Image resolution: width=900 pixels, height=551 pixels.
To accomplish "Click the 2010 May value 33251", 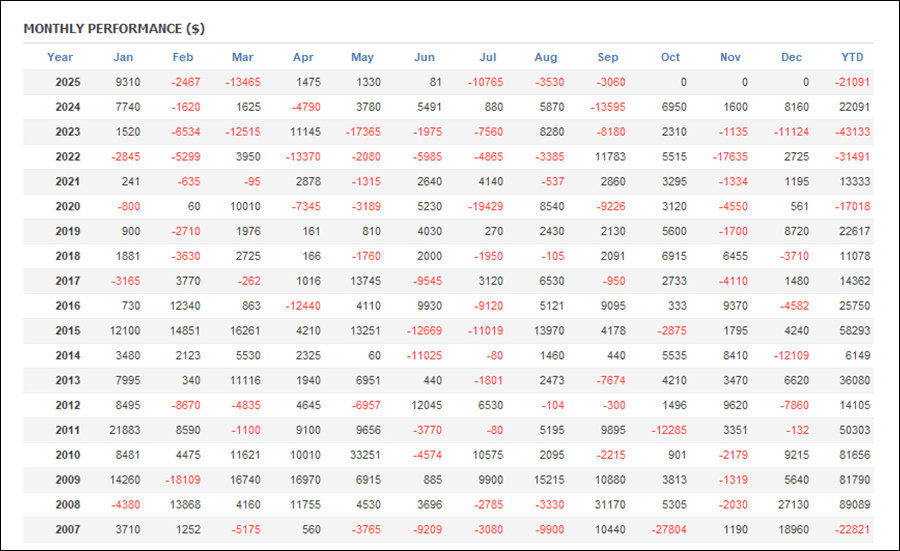I will coord(362,455).
